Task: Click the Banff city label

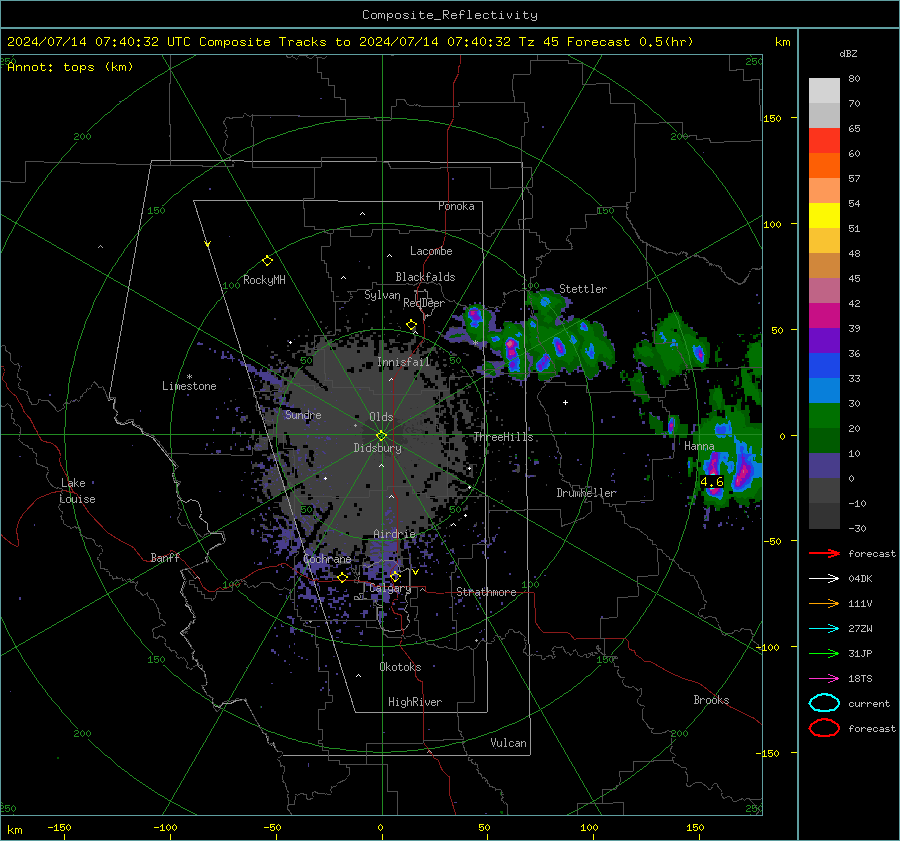Action: tap(165, 557)
